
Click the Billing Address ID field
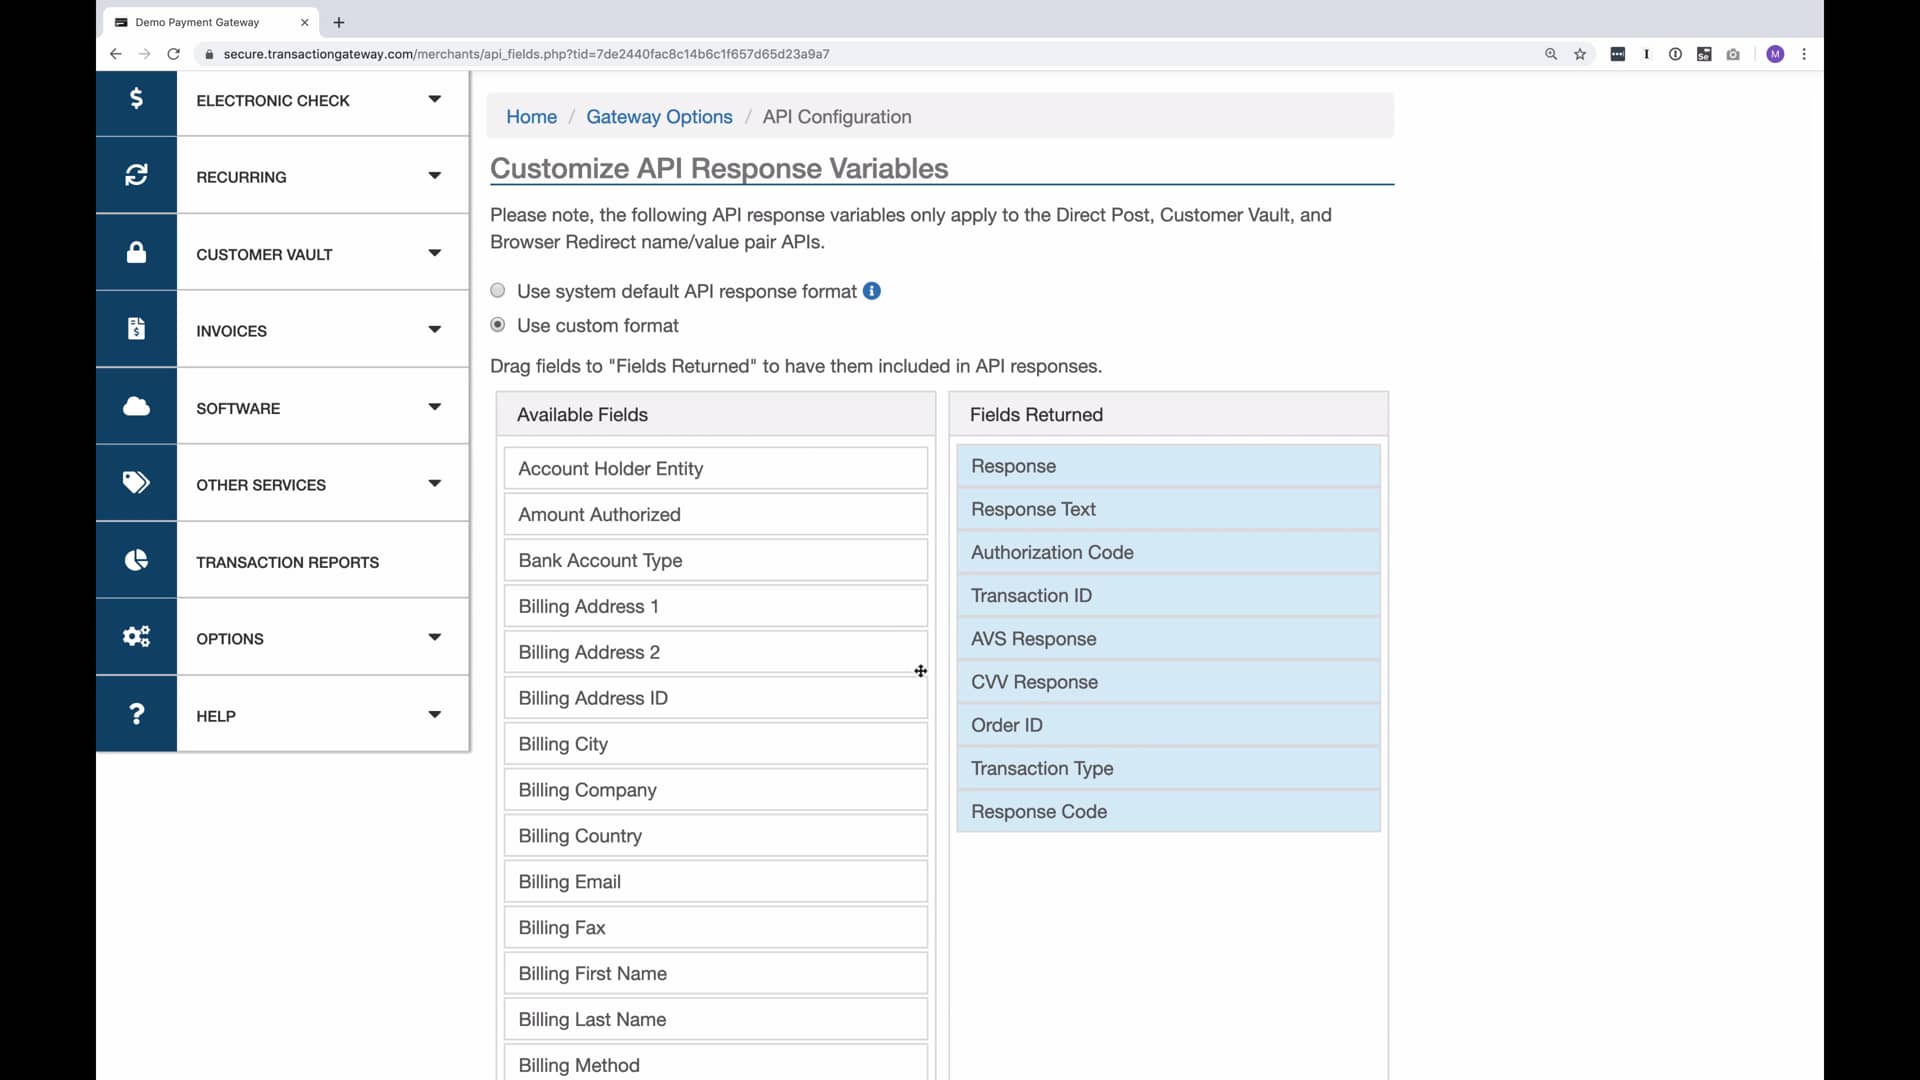pyautogui.click(x=716, y=698)
